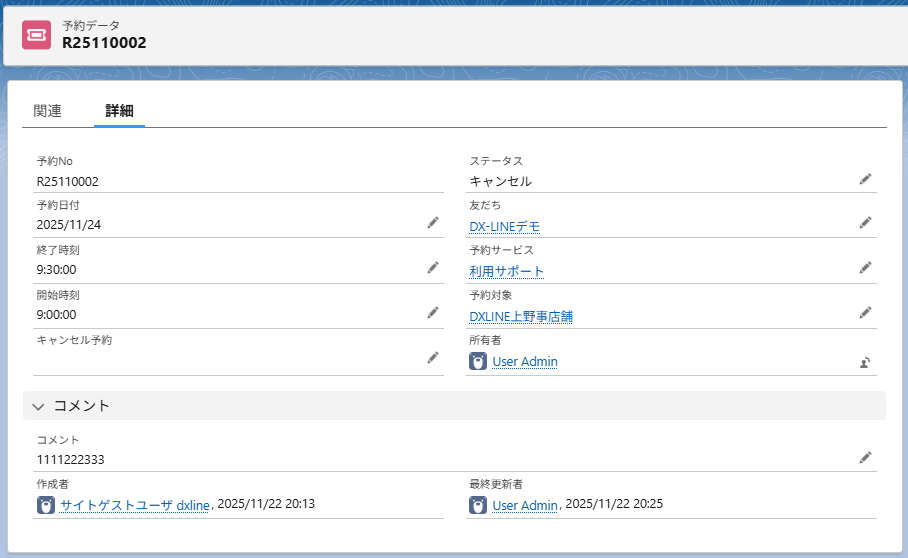Edit ステータス with the pencil icon
The image size is (908, 558).
coord(865,179)
